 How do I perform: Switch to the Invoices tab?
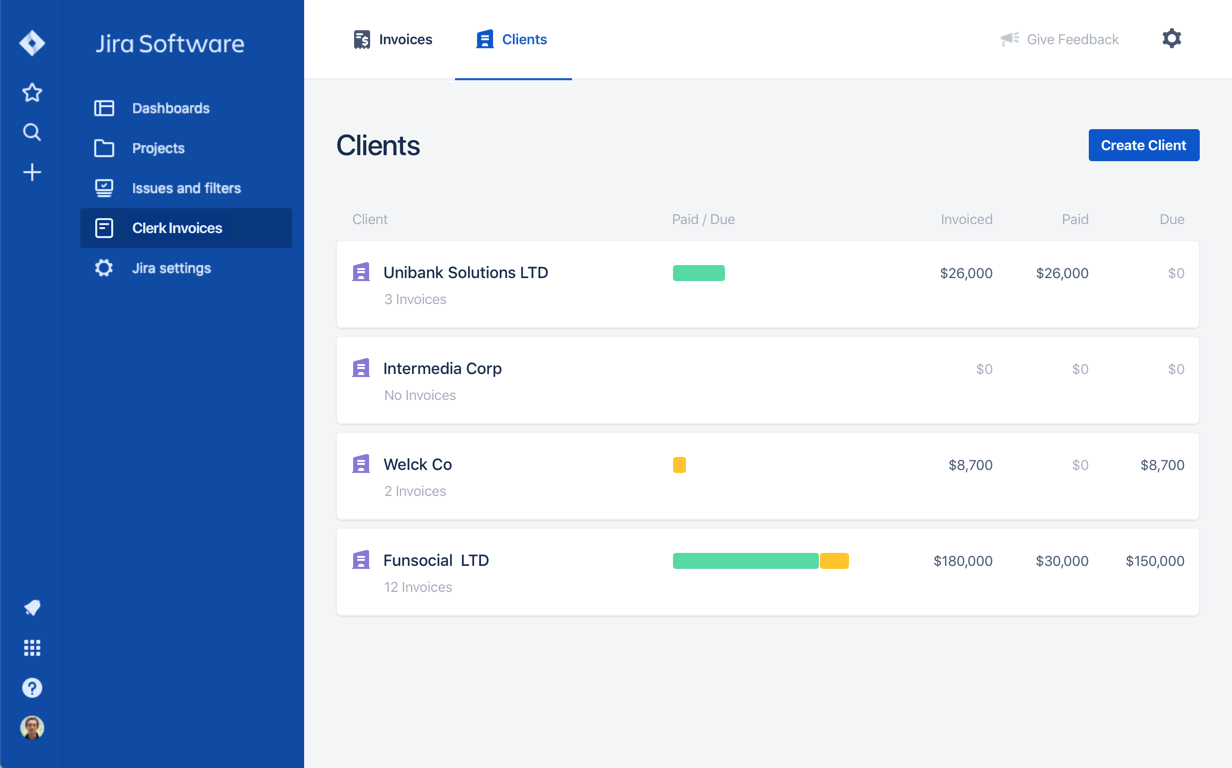392,39
